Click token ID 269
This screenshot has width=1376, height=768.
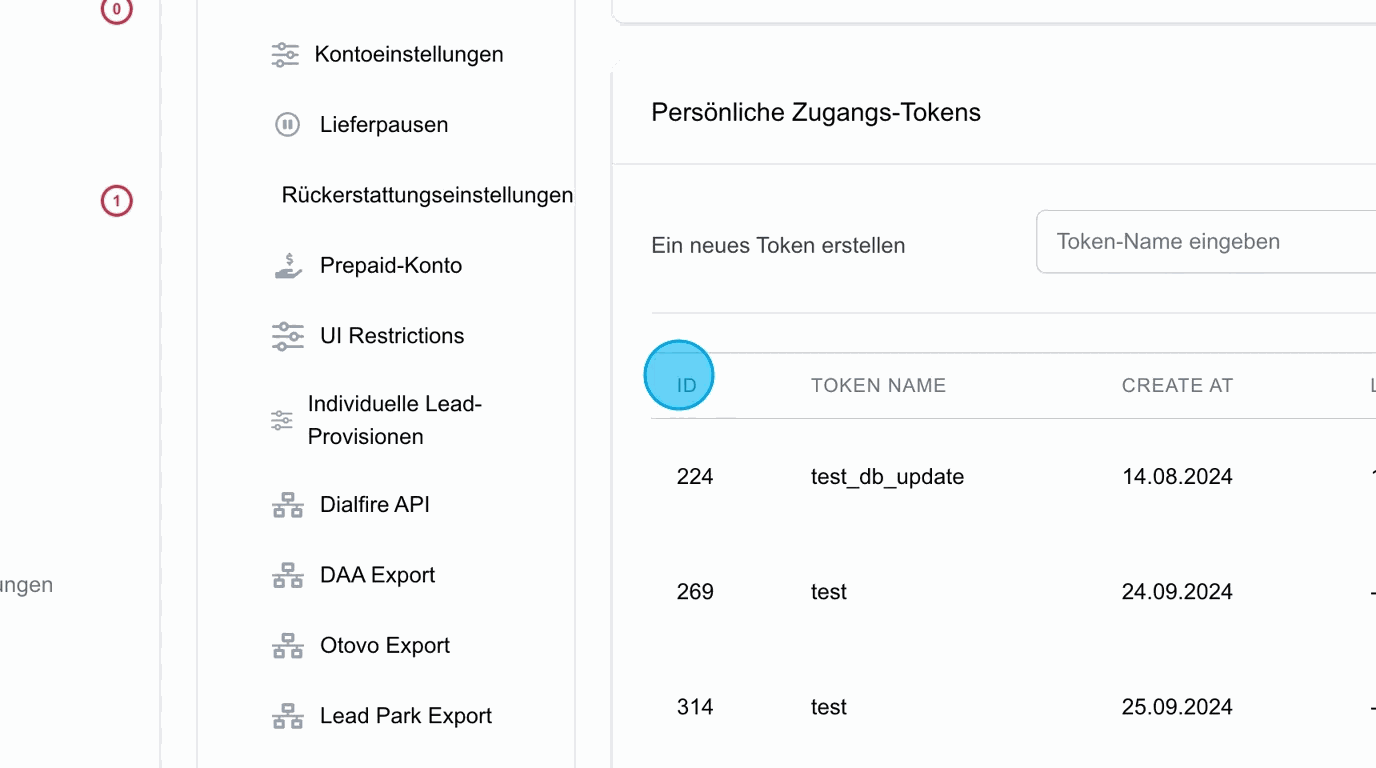pyautogui.click(x=695, y=592)
